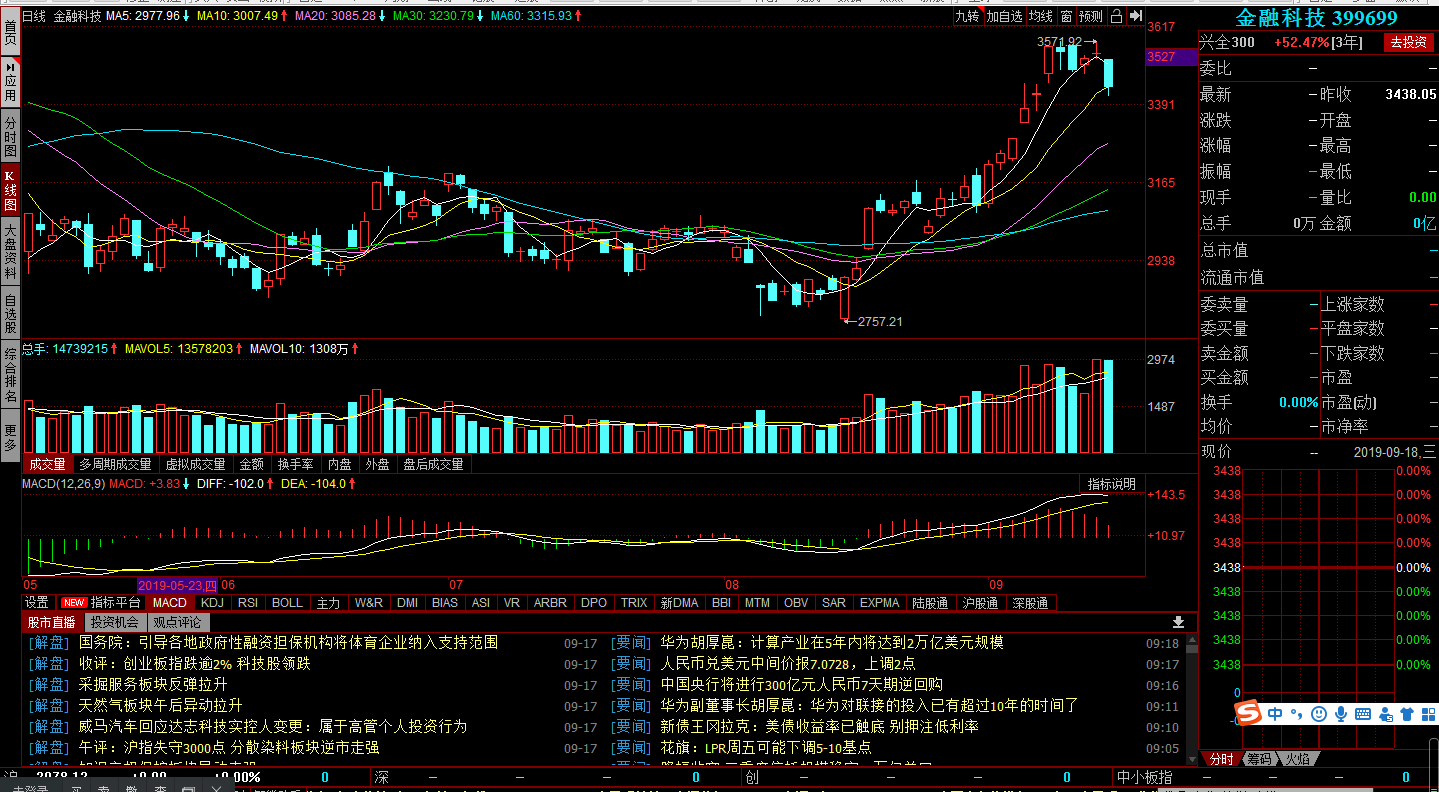
Task: Click the NEW indicator platform badge
Action: (74, 603)
